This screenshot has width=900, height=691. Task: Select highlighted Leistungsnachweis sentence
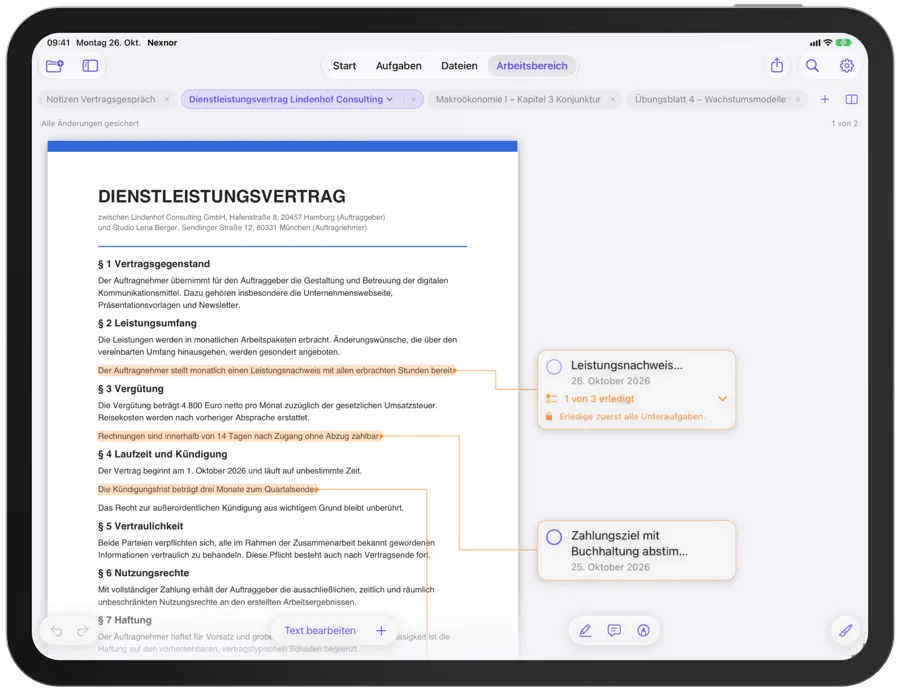(x=277, y=371)
